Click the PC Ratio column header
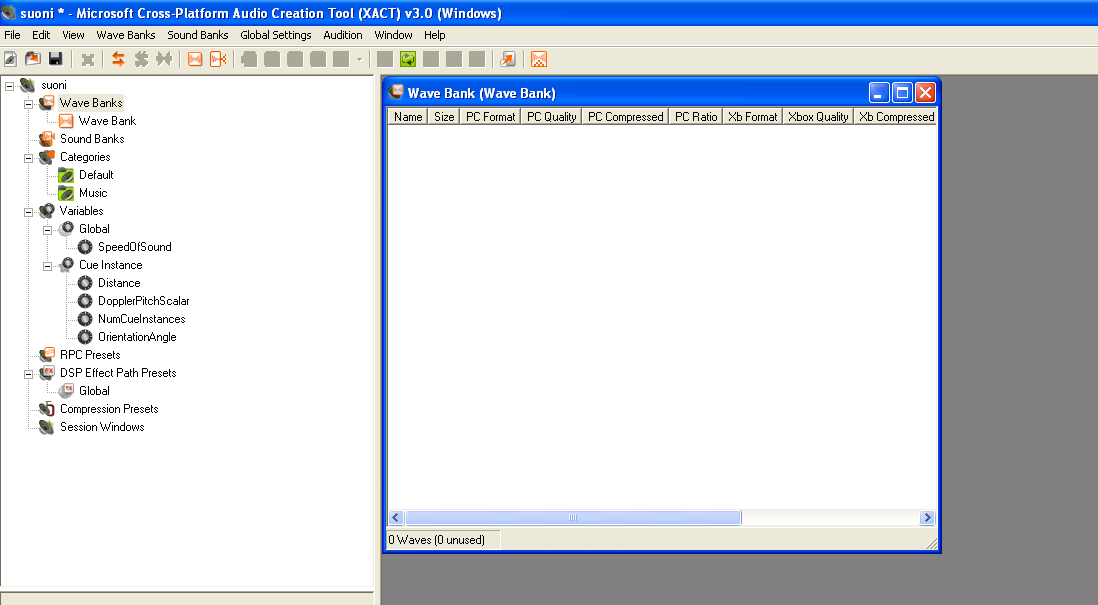Viewport: 1098px width, 605px height. pyautogui.click(x=696, y=117)
